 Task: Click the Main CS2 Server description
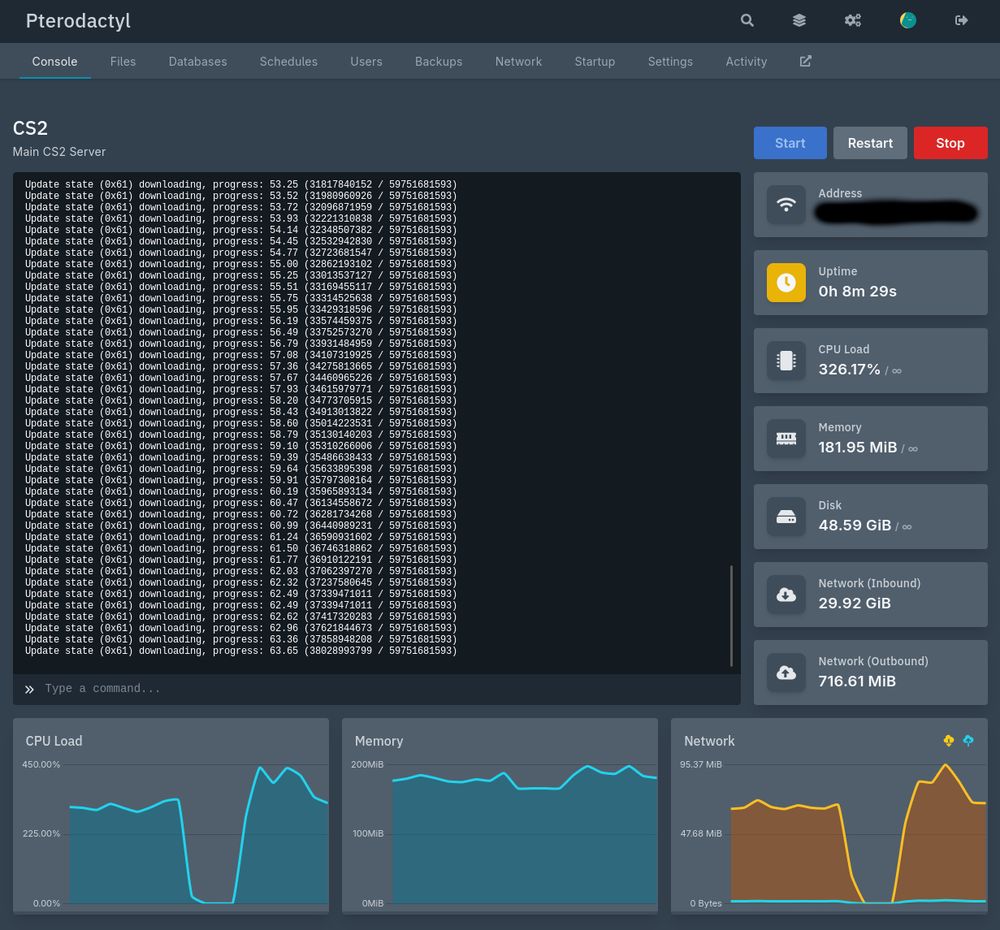click(59, 152)
